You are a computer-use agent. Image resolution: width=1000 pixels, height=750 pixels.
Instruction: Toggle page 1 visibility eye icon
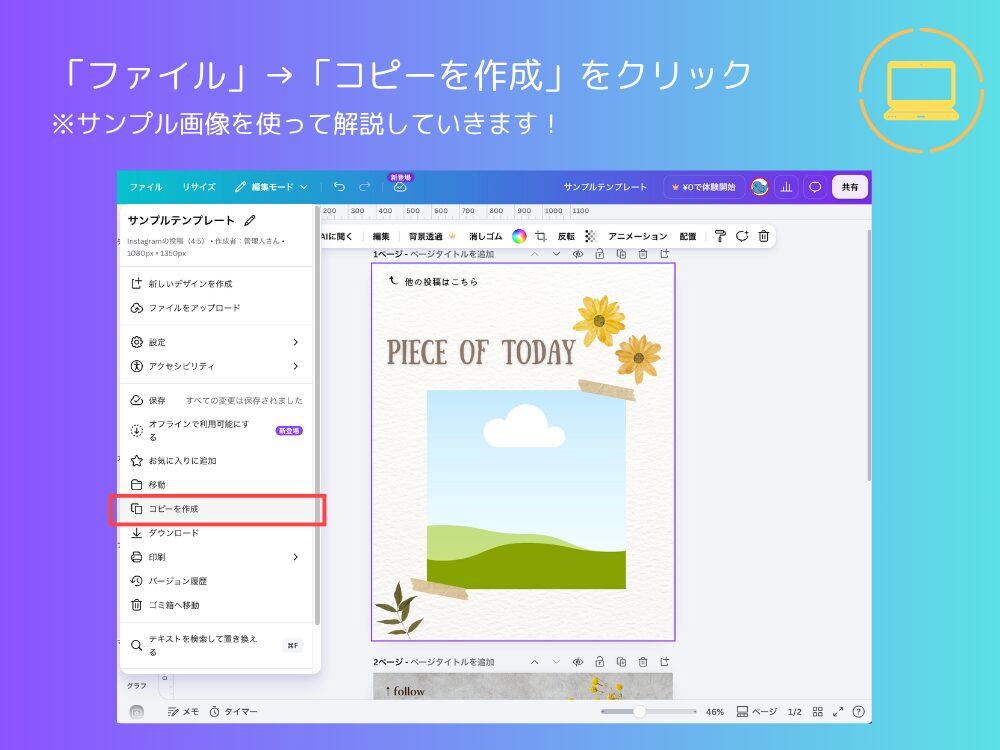click(x=578, y=254)
